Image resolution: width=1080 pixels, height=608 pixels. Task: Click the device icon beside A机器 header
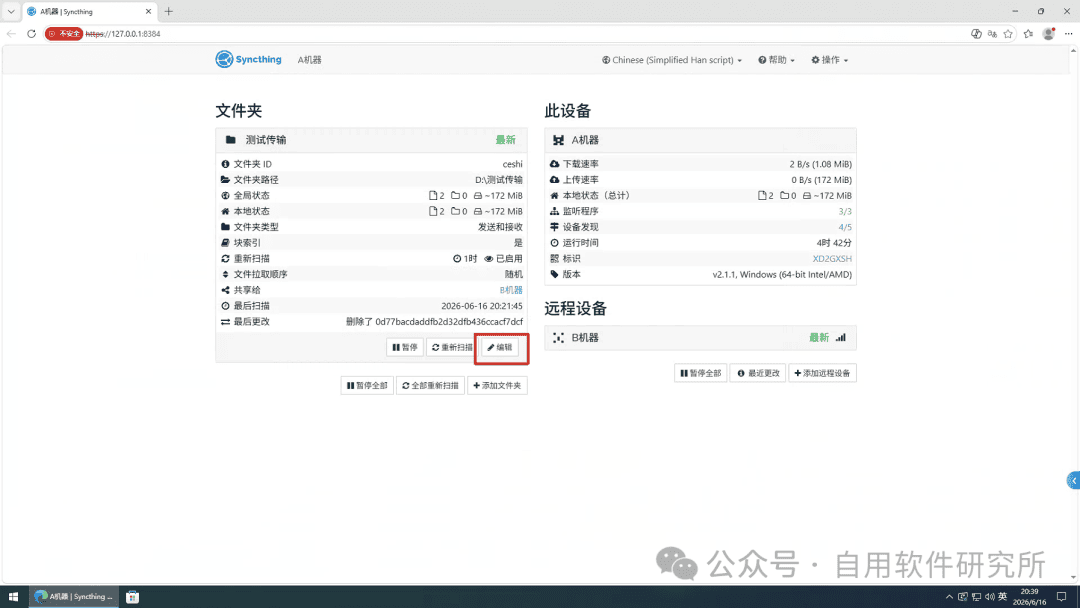559,140
